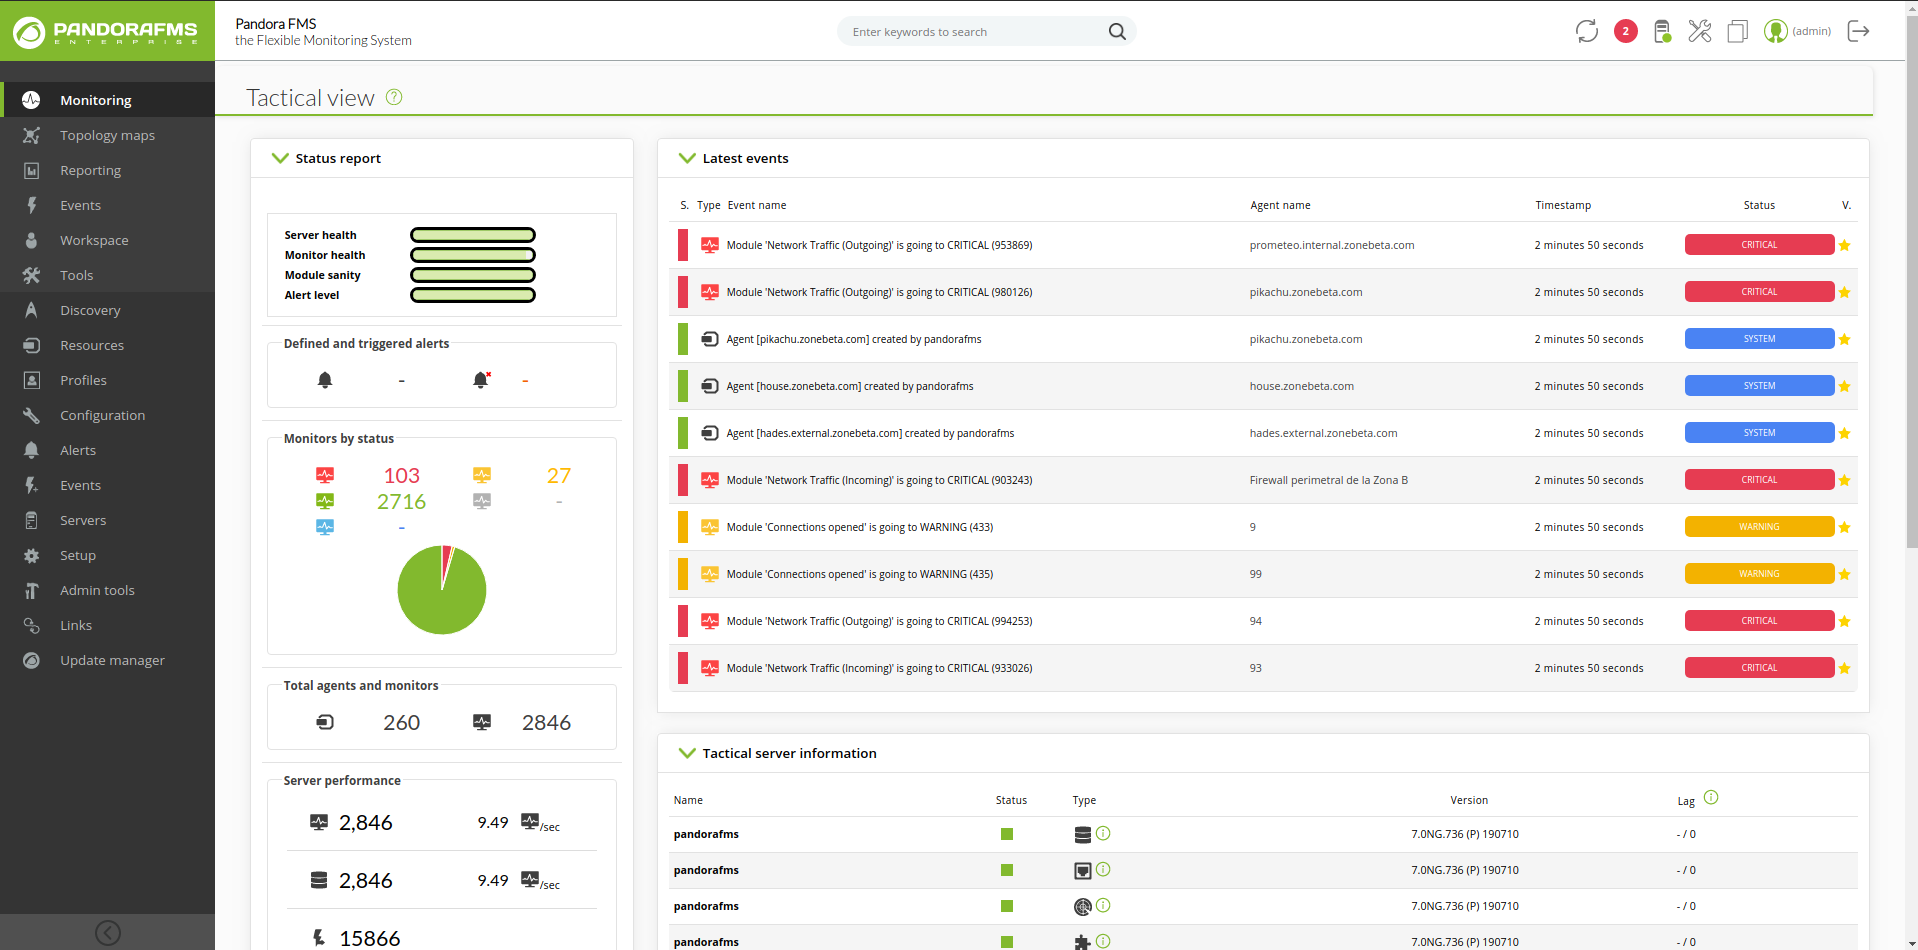Click the Monitoring sidebar icon
This screenshot has height=950, width=1918.
point(31,100)
